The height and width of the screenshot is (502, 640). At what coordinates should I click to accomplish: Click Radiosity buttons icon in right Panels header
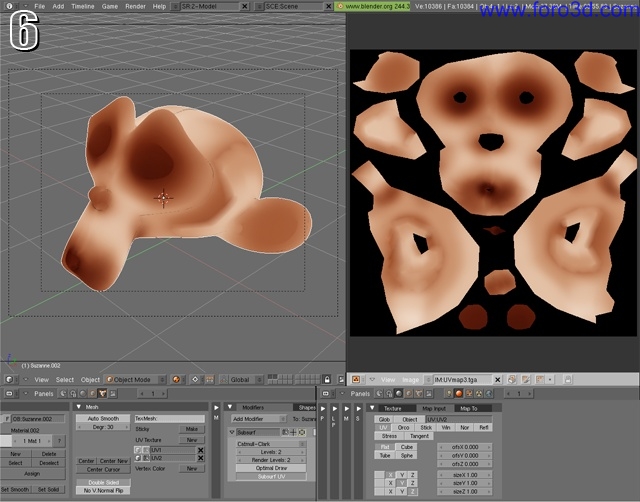(x=478, y=393)
